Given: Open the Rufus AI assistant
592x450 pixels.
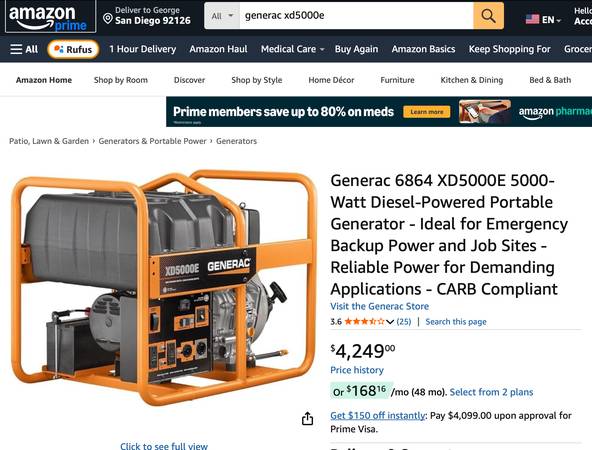Looking at the screenshot, I should 74,49.
